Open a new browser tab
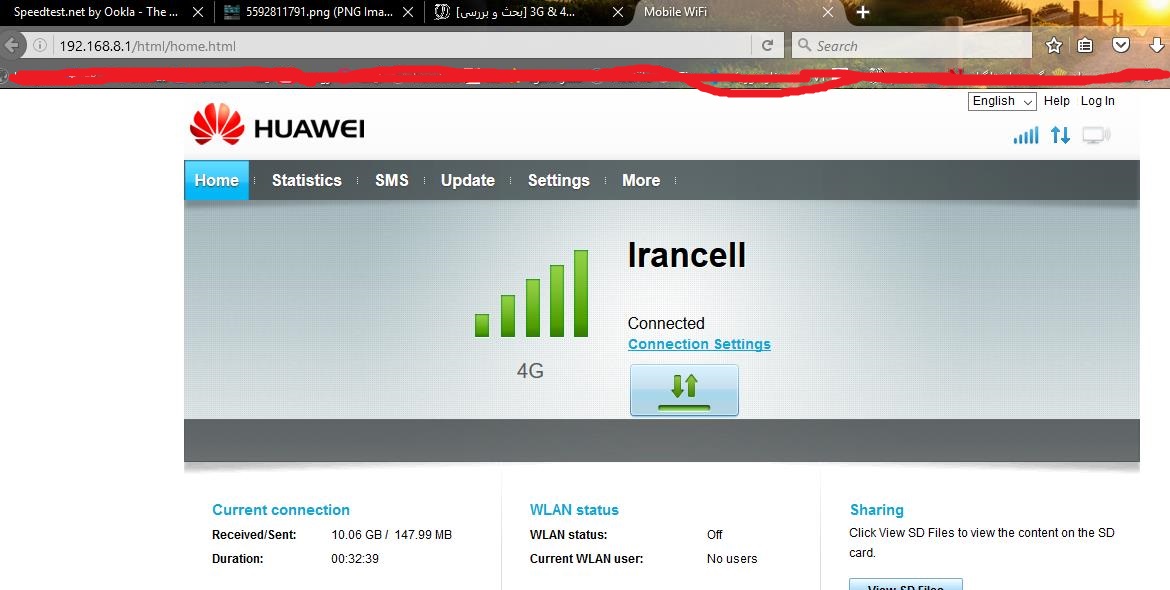 click(x=863, y=12)
